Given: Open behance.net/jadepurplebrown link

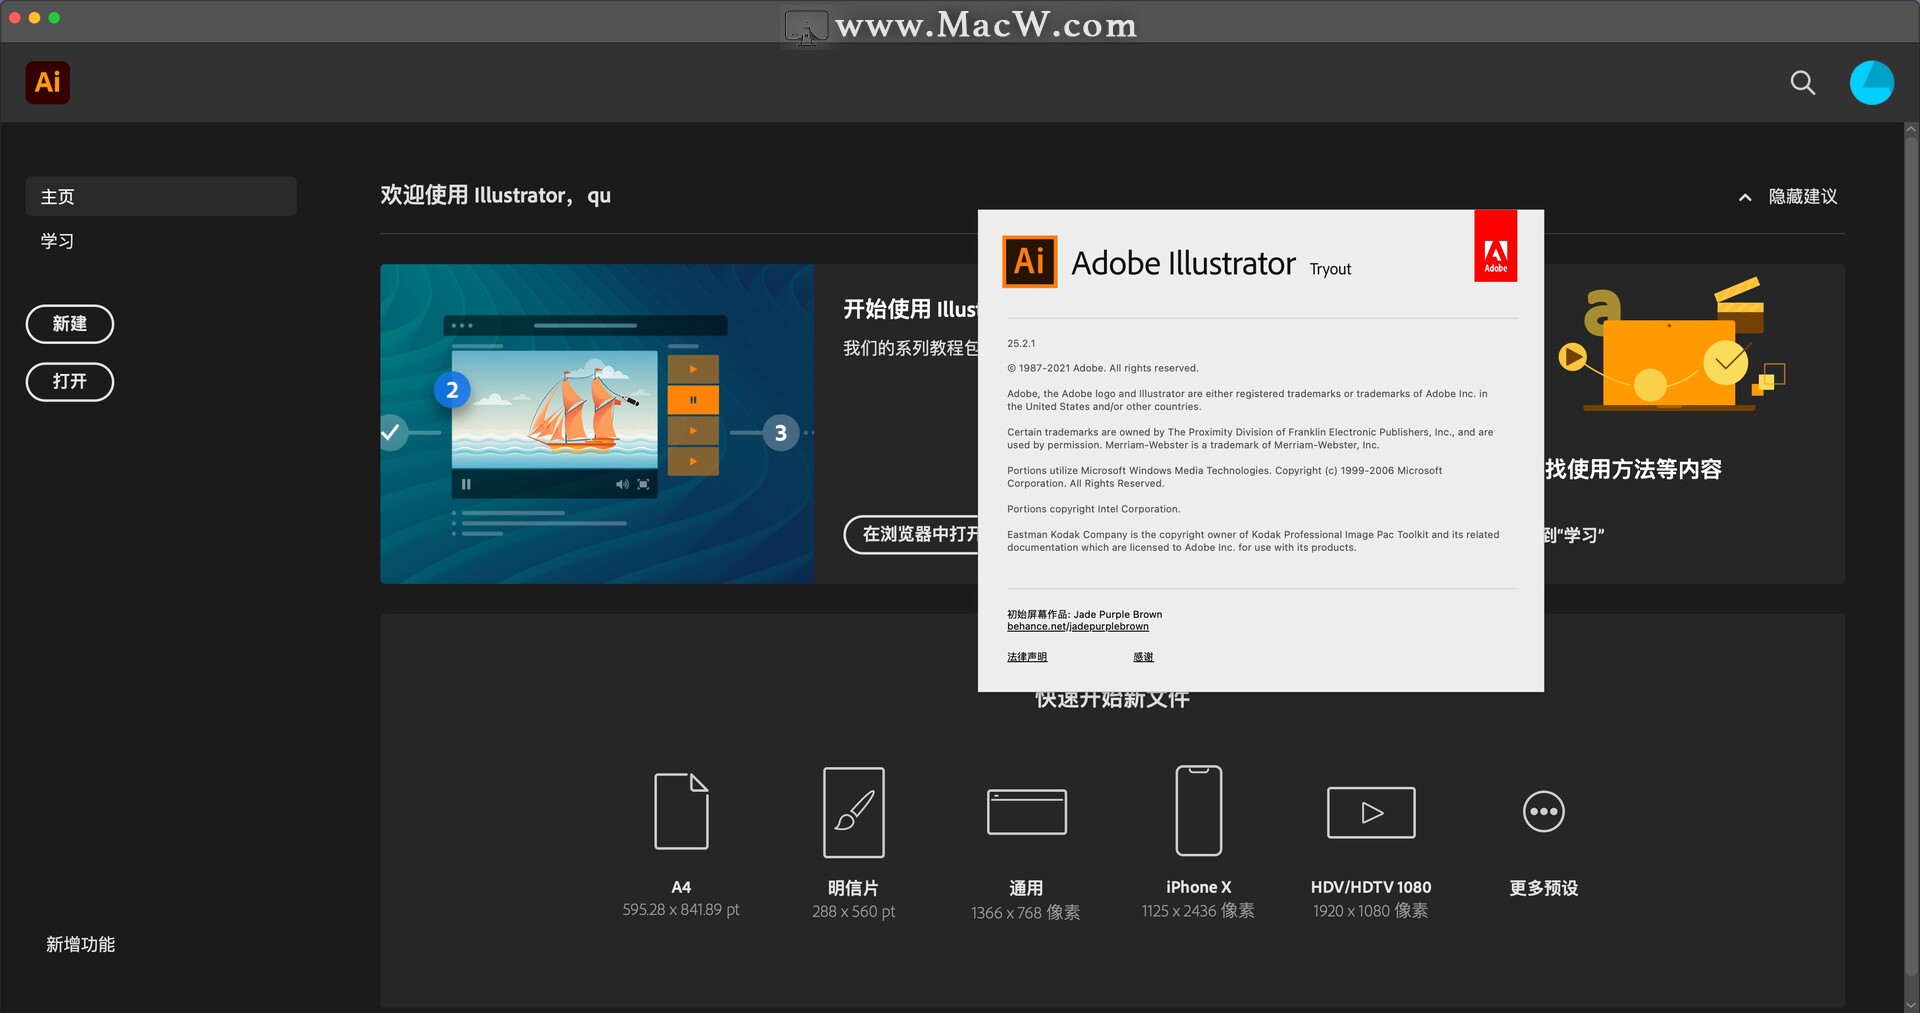Looking at the screenshot, I should 1077,627.
